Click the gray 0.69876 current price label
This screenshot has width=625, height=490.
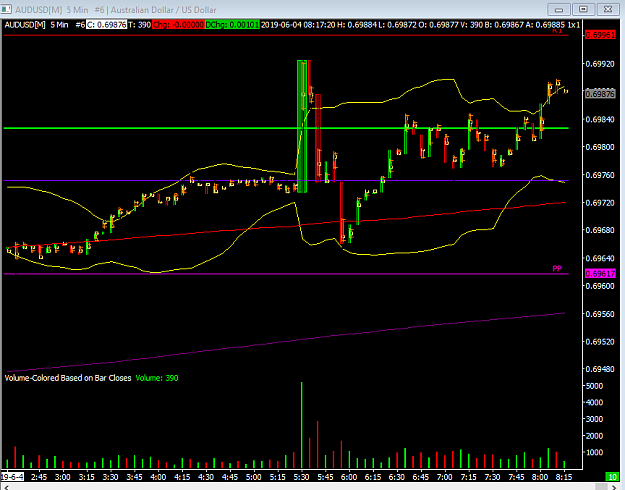pos(600,94)
